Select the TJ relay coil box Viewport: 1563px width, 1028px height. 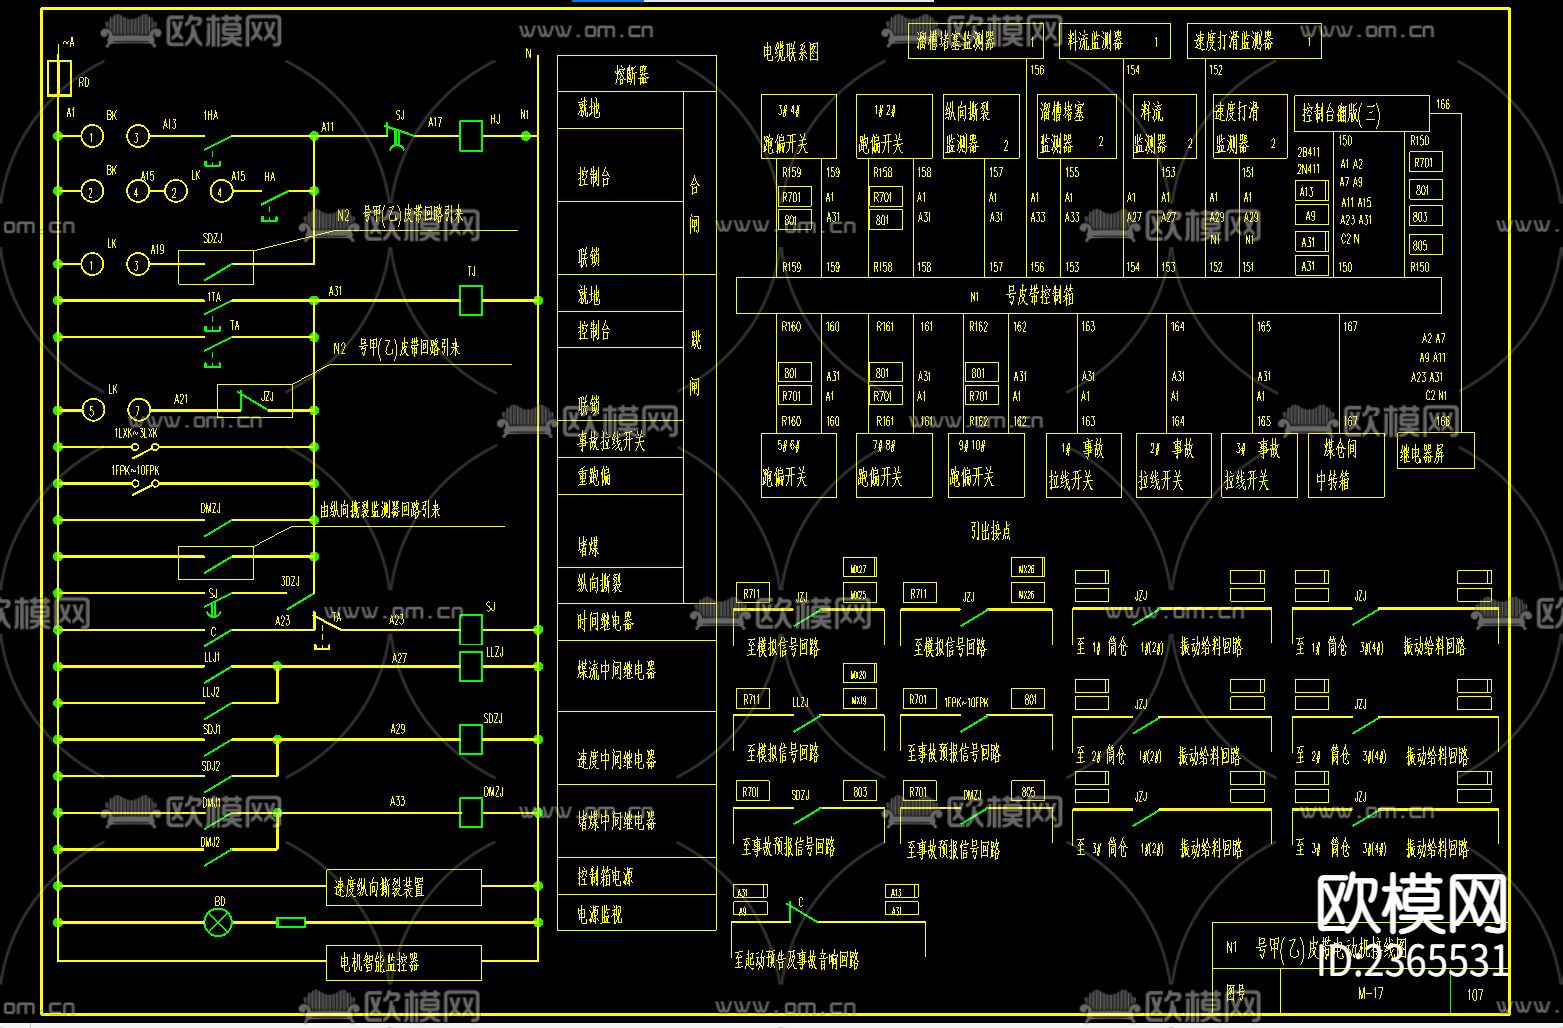coord(471,300)
